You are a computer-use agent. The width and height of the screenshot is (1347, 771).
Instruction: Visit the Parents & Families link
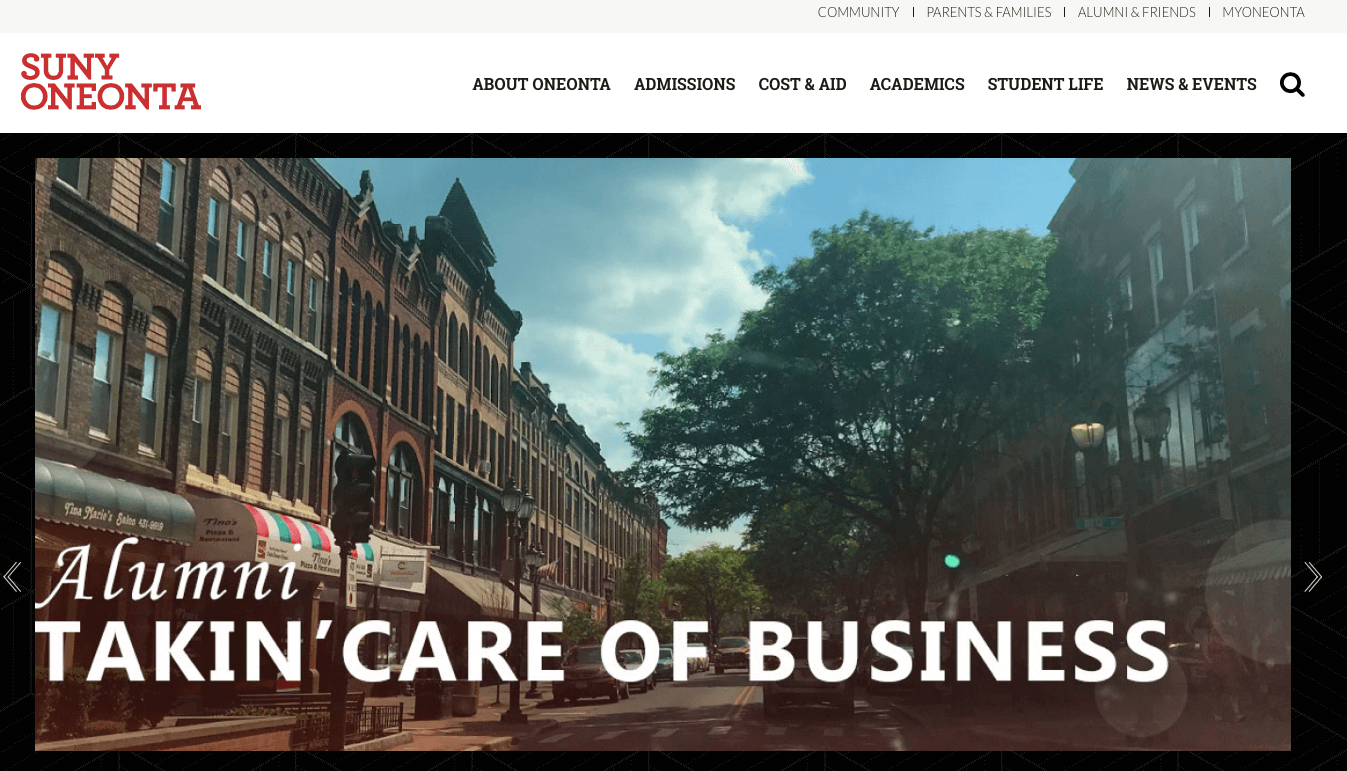989,12
